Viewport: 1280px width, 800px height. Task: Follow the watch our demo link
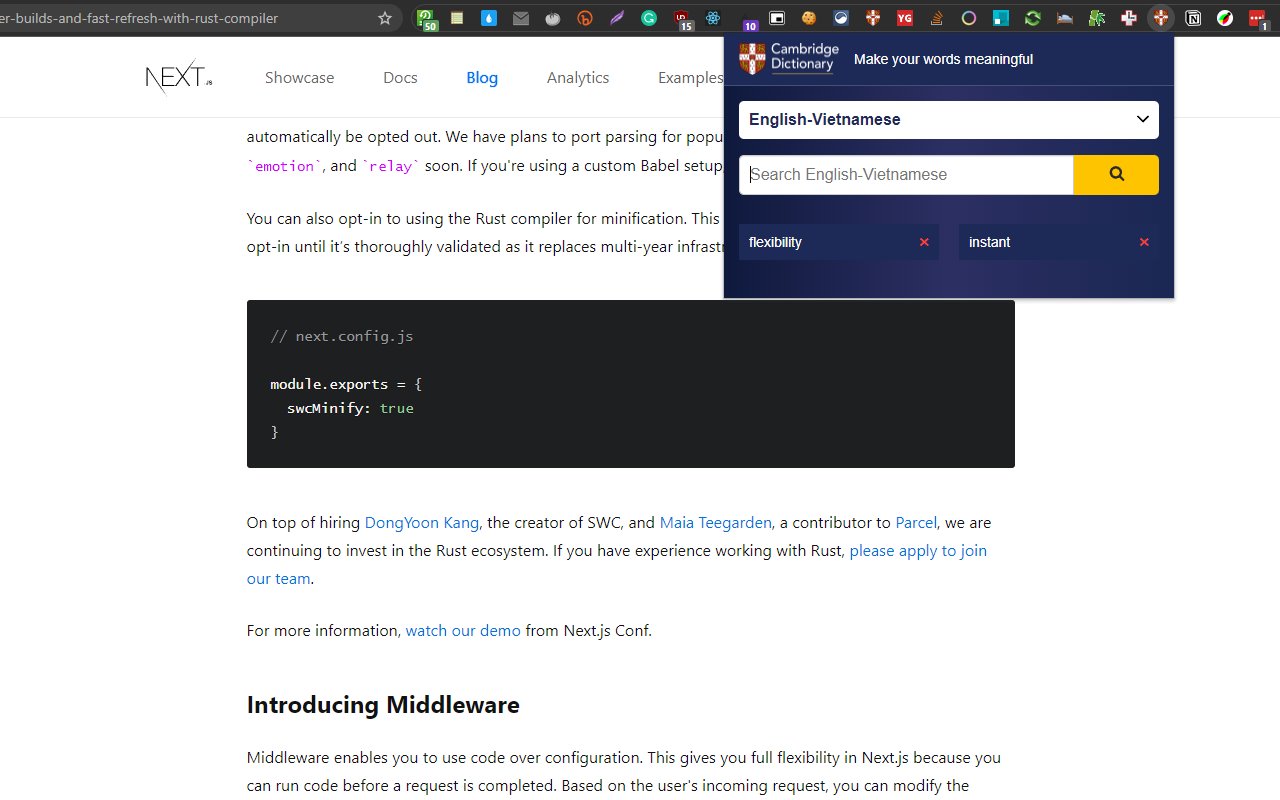(x=462, y=631)
